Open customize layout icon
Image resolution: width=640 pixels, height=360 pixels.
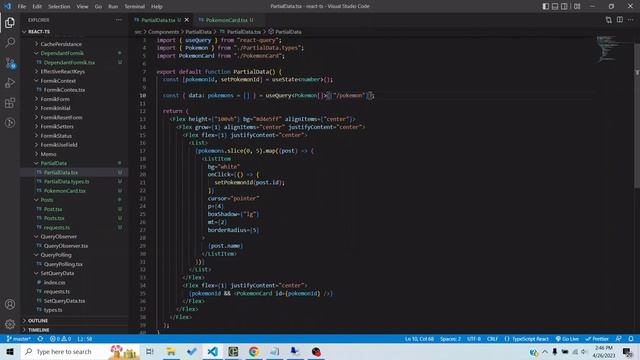pos(577,6)
